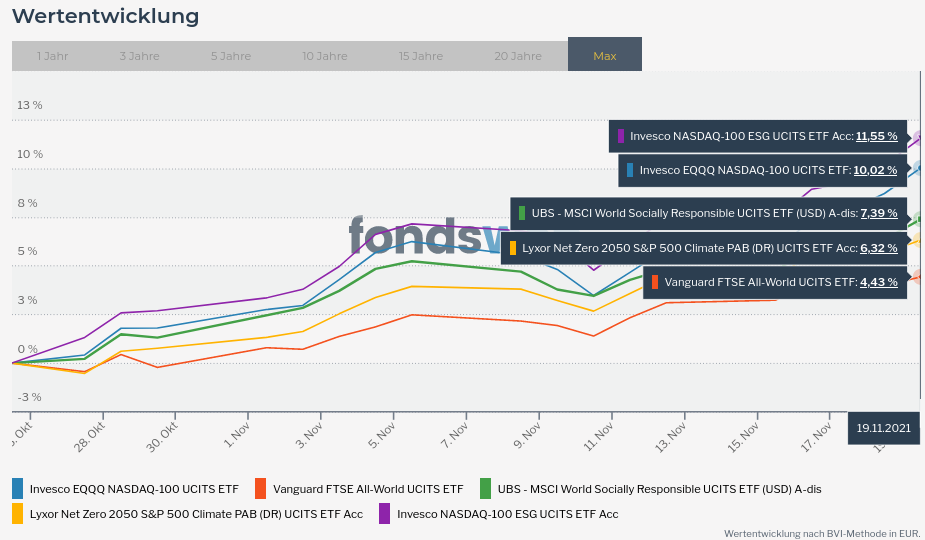Choose the 10 Jahre time range
Screen dimensions: 925x540
[x=325, y=56]
